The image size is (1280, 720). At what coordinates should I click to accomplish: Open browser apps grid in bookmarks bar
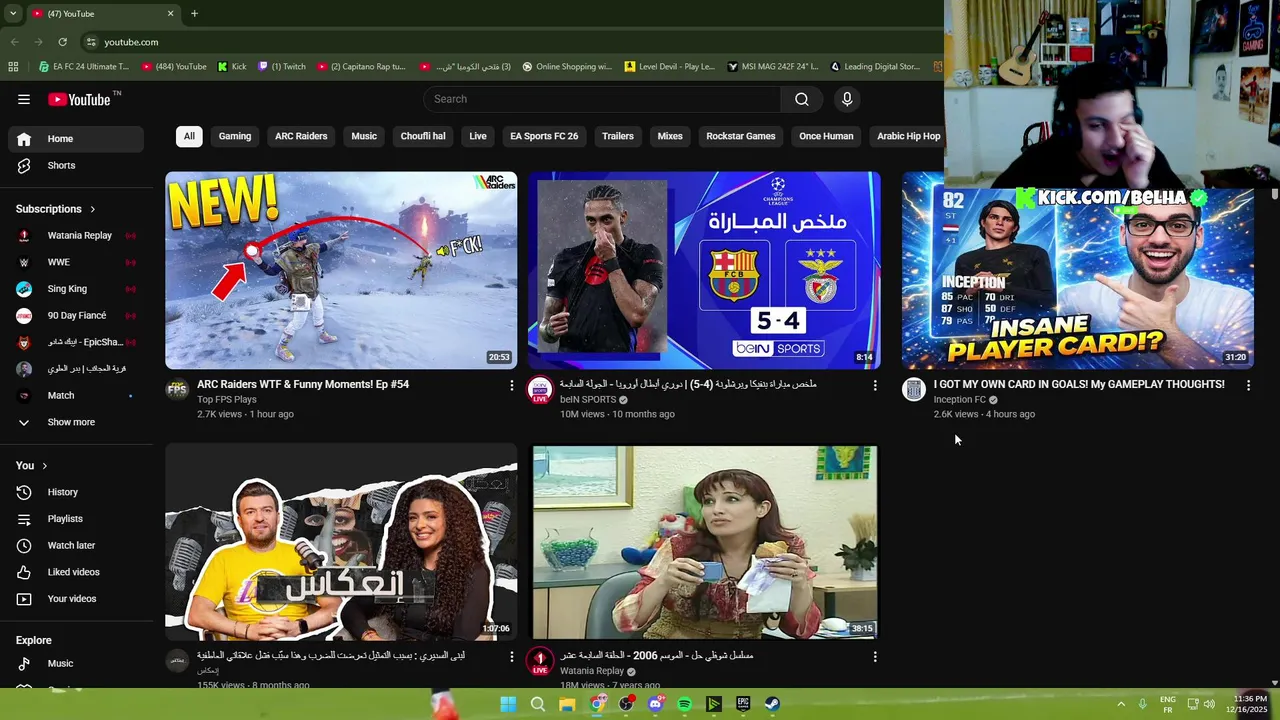click(x=13, y=67)
